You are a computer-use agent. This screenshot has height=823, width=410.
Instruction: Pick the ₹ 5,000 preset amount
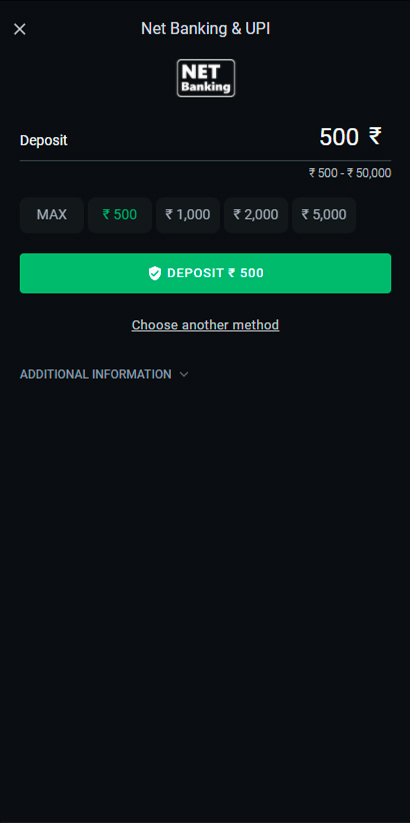[x=324, y=215]
